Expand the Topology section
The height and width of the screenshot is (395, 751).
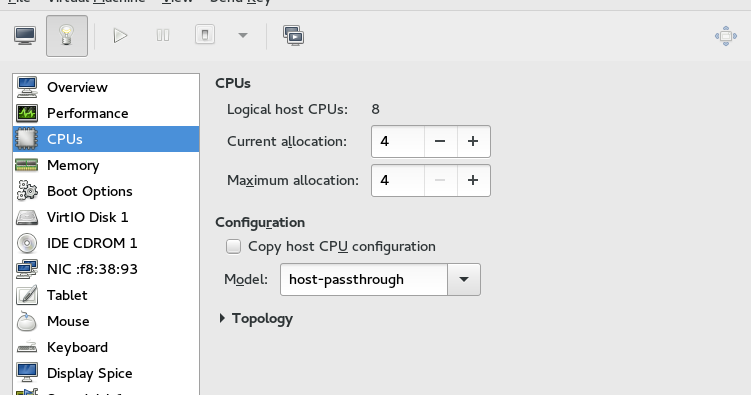254,318
